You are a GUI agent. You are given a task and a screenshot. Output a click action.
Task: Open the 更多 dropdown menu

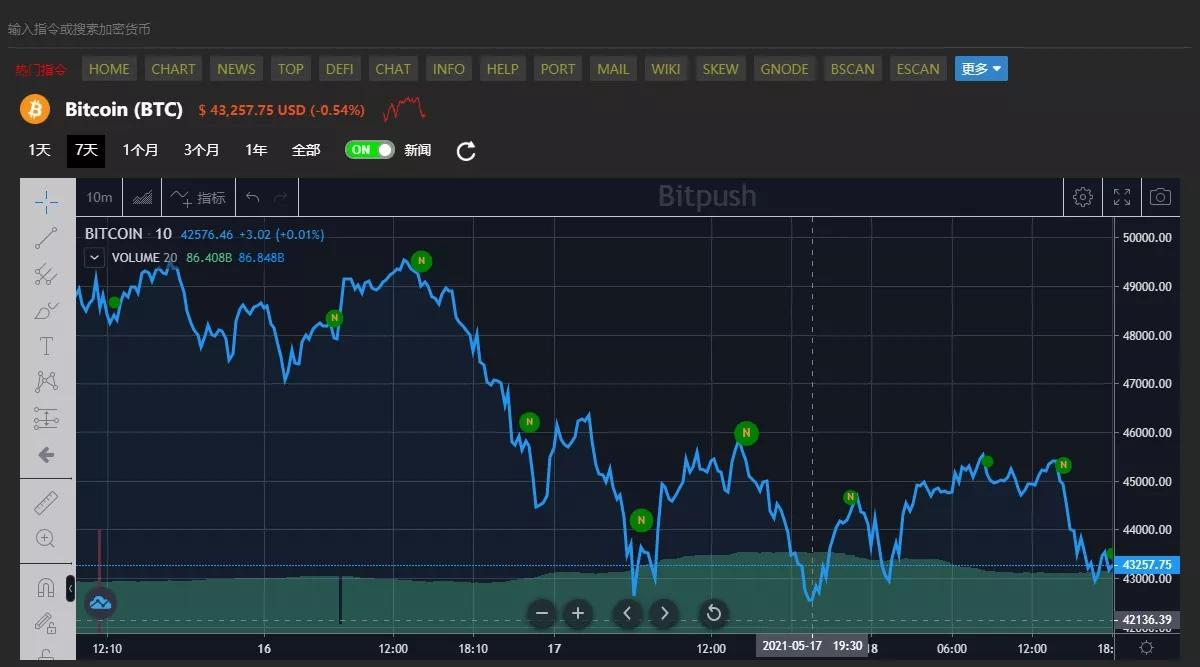981,69
